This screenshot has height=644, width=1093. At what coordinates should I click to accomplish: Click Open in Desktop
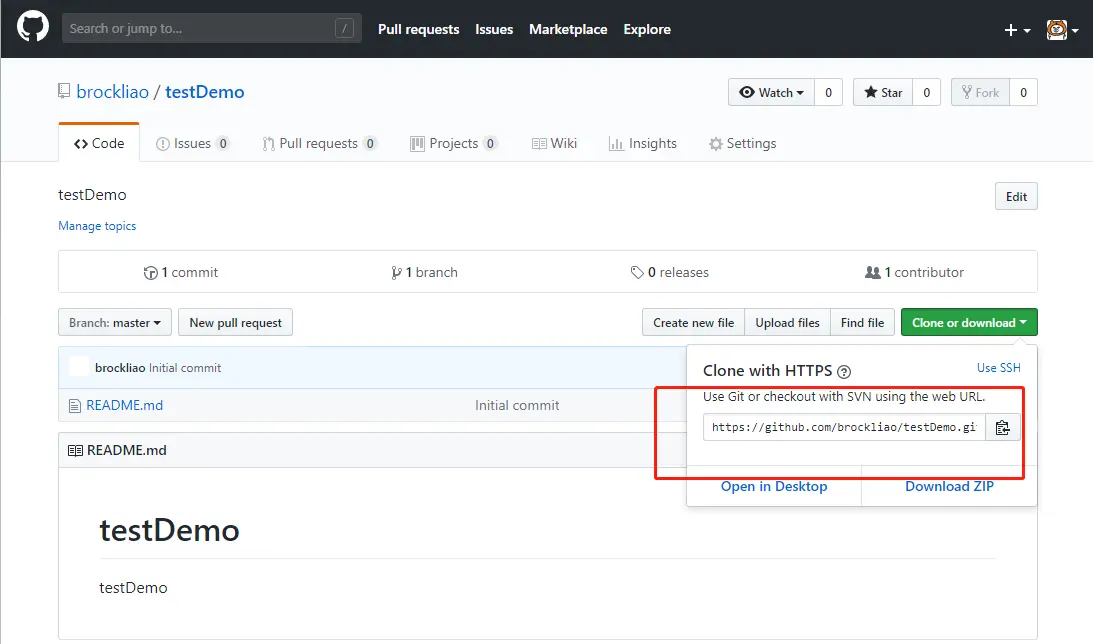point(774,486)
